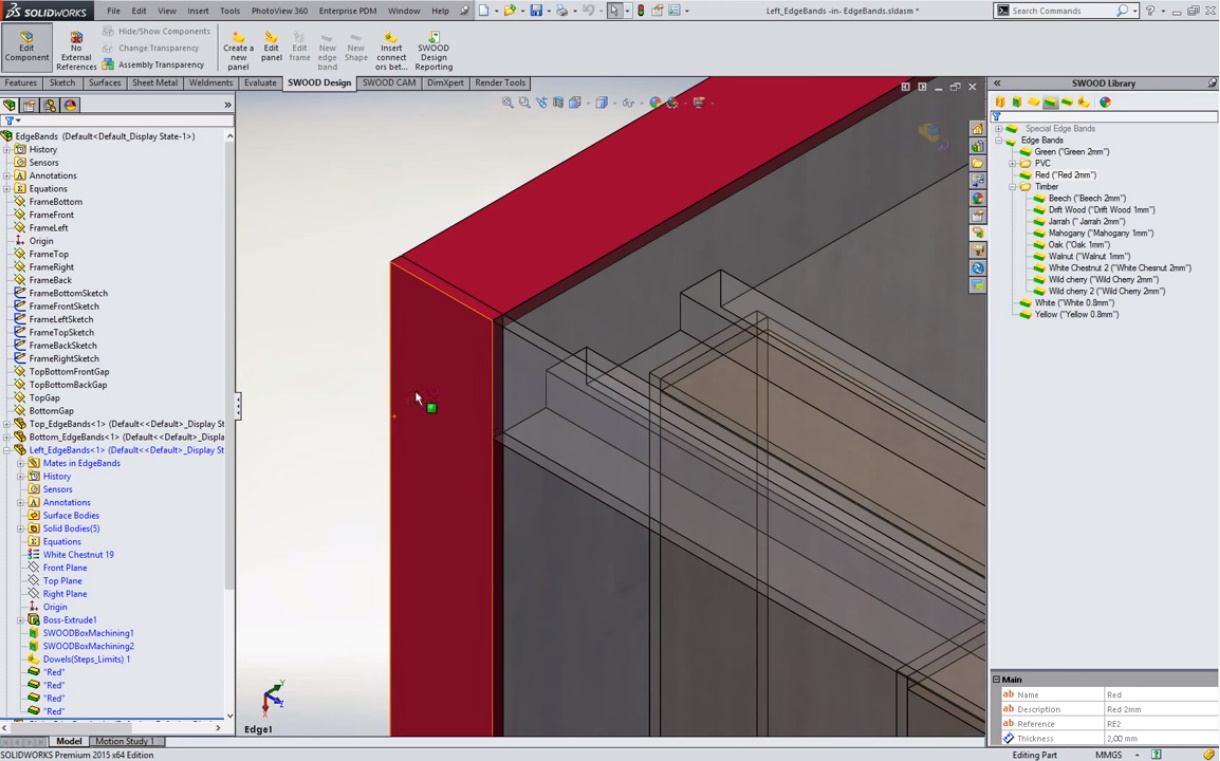Screen dimensions: 1220x761
Task: Switch to the SWOOD CAM tab
Action: [x=389, y=83]
